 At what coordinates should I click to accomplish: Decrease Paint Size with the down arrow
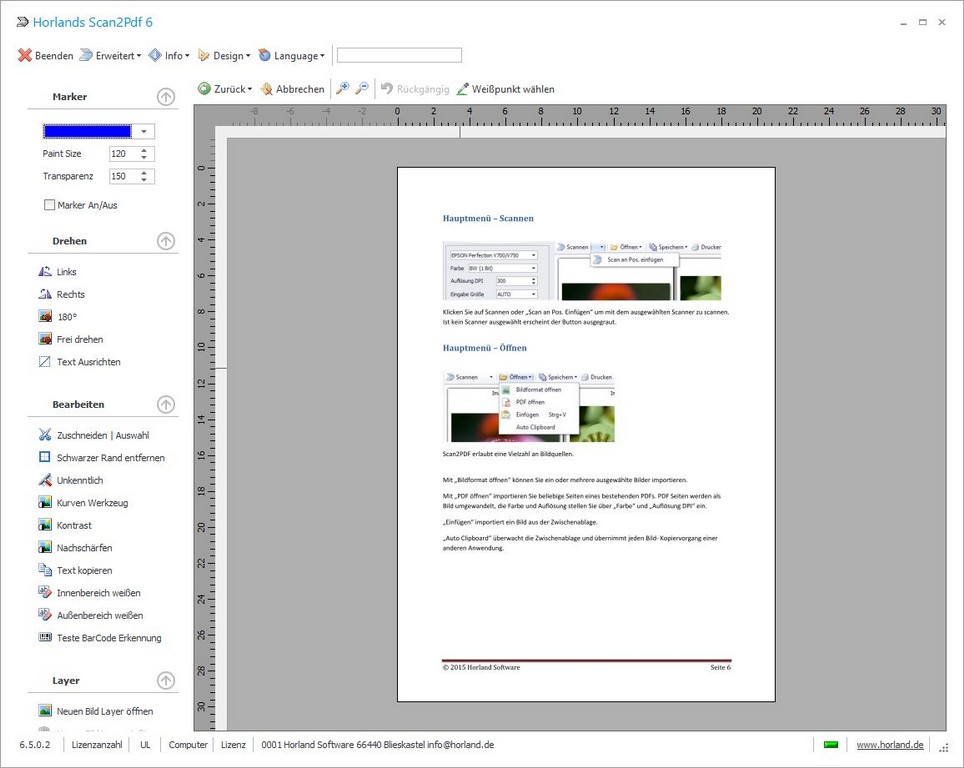click(x=144, y=157)
